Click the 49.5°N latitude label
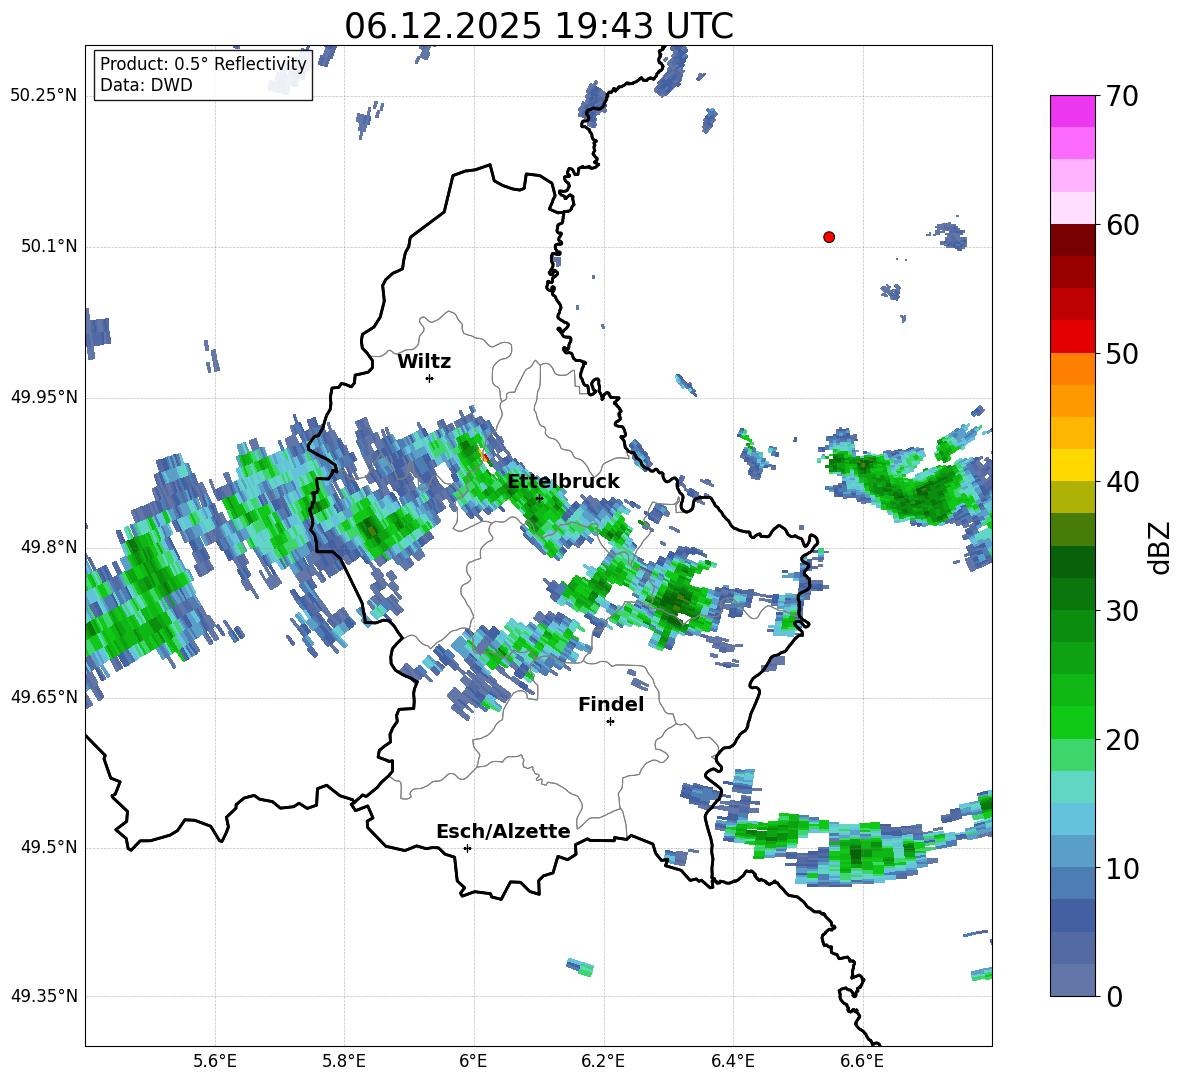The image size is (1184, 1081). click(x=49, y=847)
